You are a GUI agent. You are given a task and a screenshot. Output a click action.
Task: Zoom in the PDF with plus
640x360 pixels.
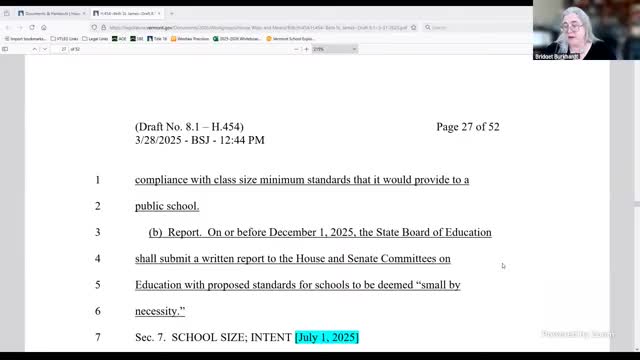pos(307,49)
